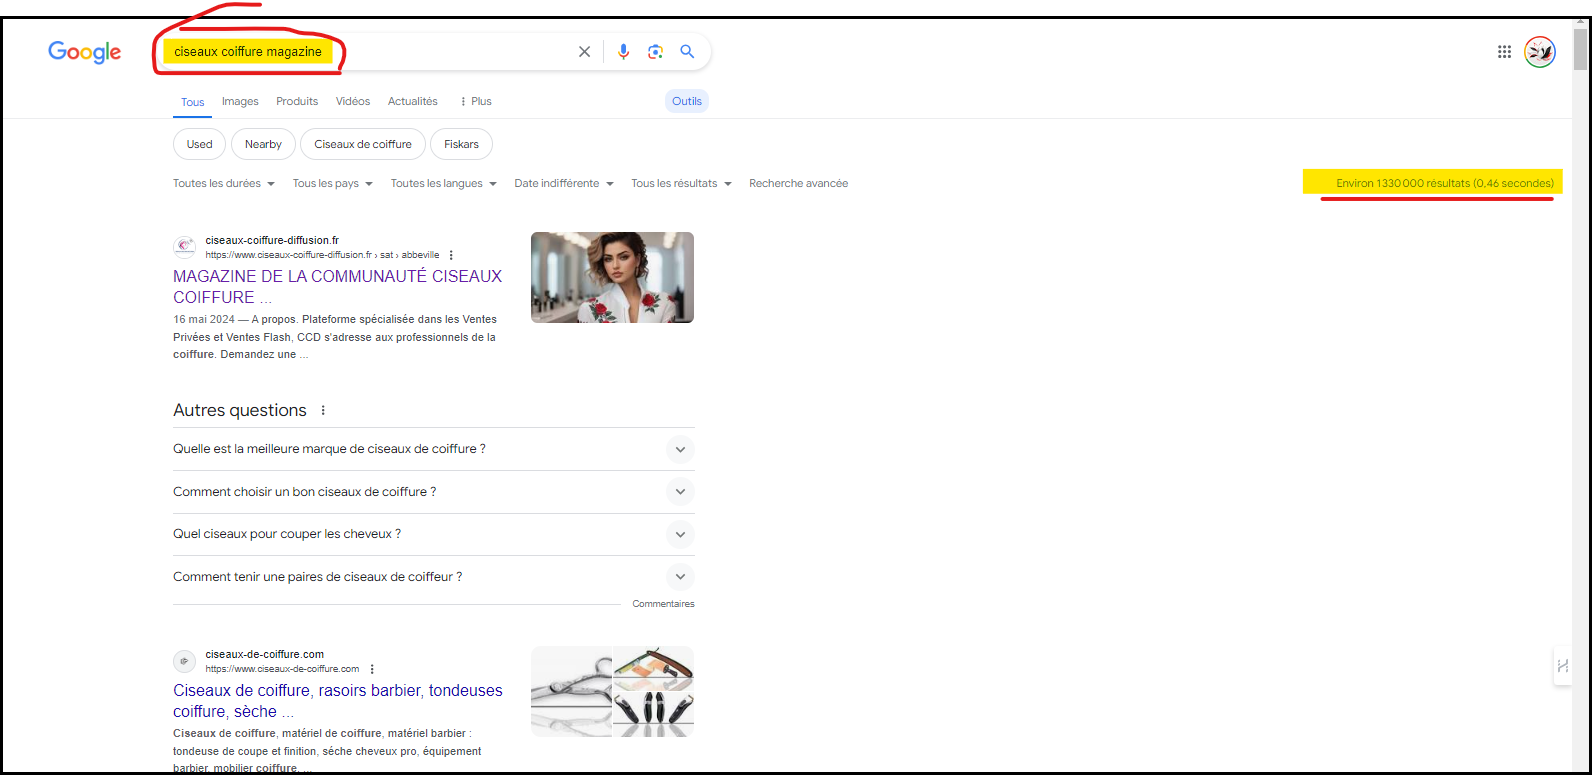Image resolution: width=1592 pixels, height=775 pixels.
Task: Start voice search with microphone icon
Action: [x=624, y=52]
